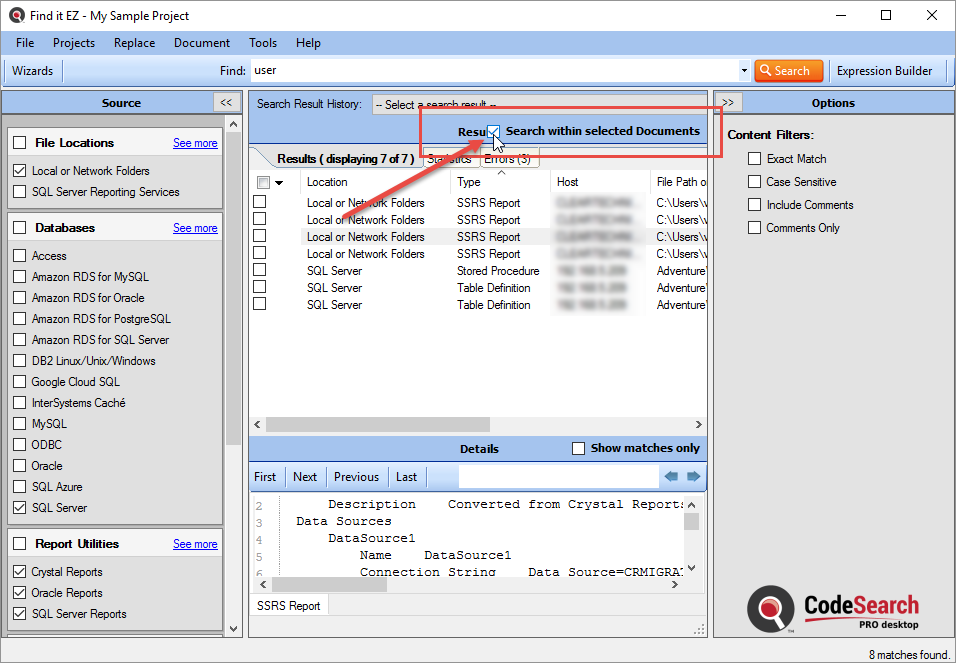Image resolution: width=956 pixels, height=663 pixels.
Task: Toggle the Report Utilities group checkbox
Action: pos(20,543)
